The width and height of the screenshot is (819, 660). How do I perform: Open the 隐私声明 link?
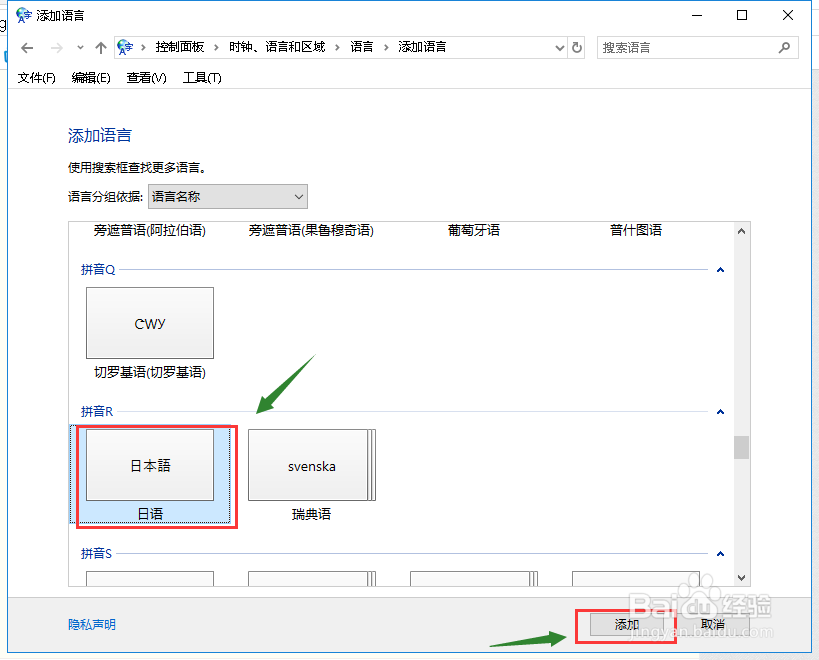pos(91,623)
